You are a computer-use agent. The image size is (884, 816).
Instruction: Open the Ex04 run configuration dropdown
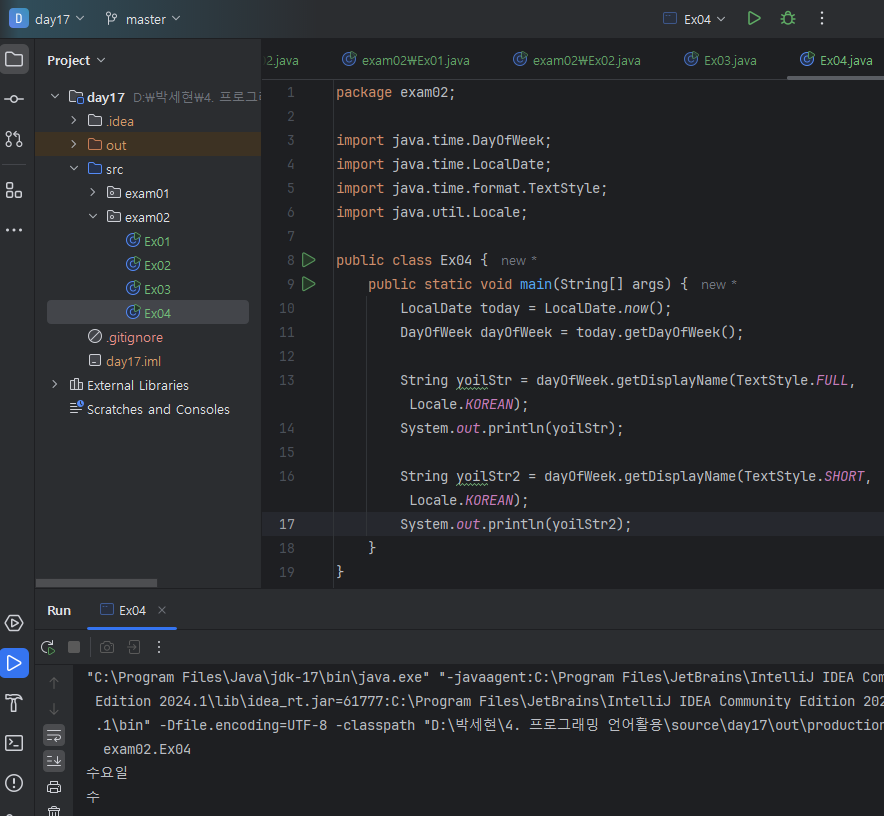[x=695, y=19]
